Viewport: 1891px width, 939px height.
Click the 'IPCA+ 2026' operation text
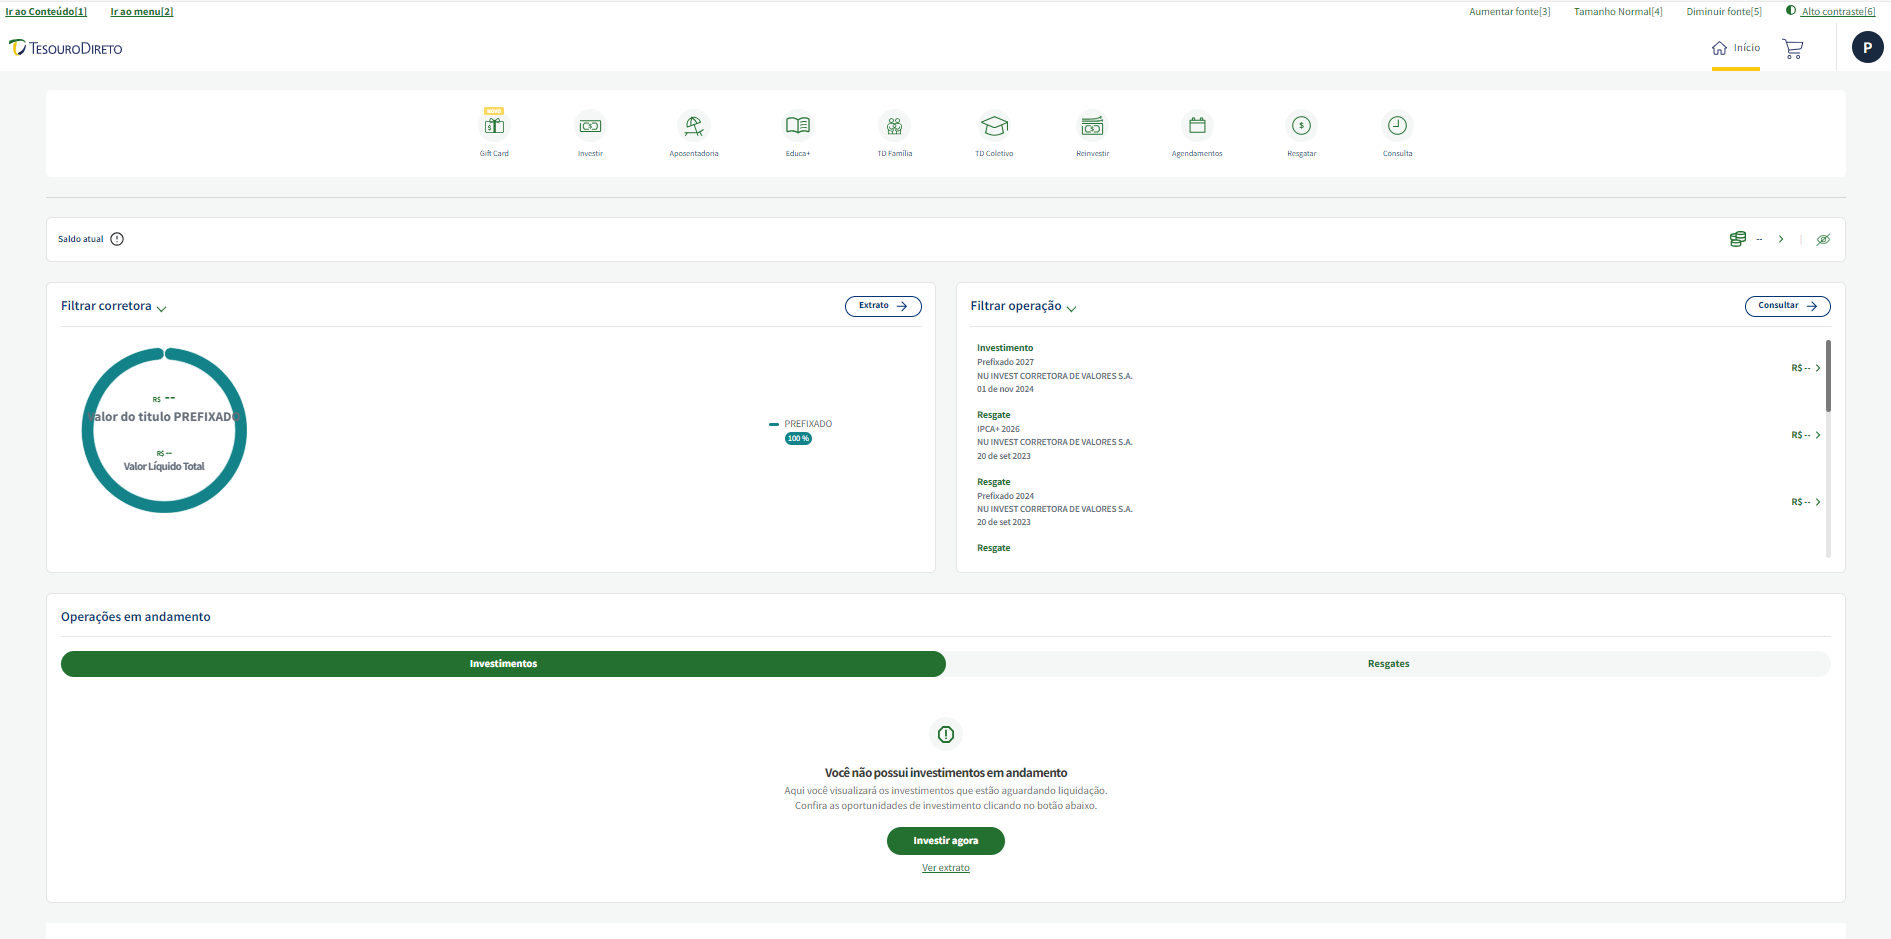[x=998, y=429]
